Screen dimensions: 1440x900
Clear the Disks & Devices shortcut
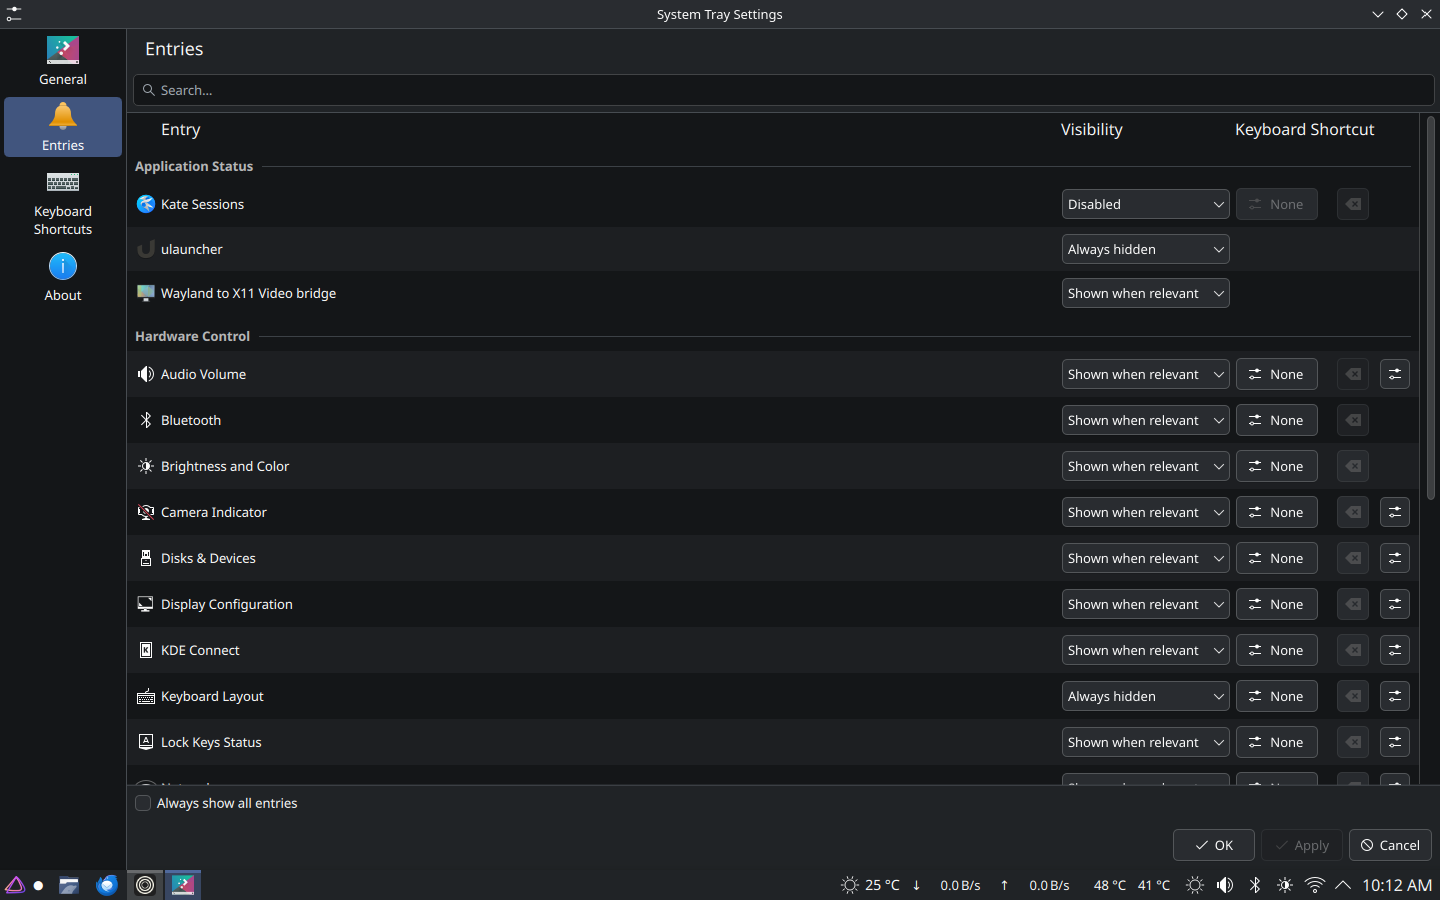pyautogui.click(x=1352, y=558)
